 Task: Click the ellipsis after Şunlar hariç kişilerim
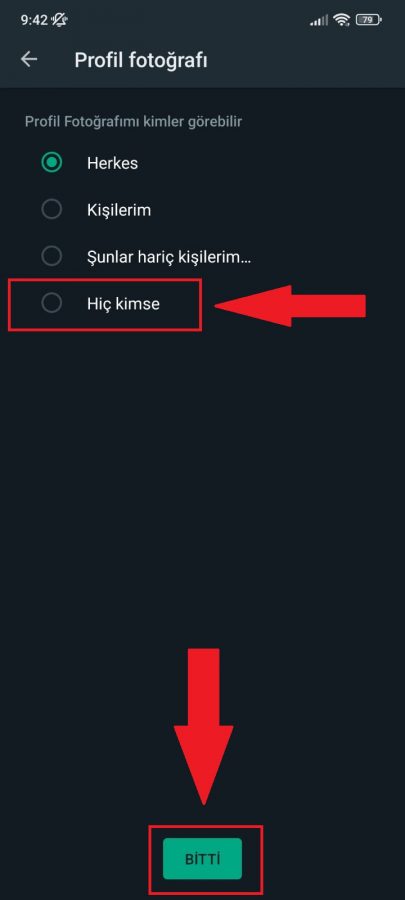point(247,260)
